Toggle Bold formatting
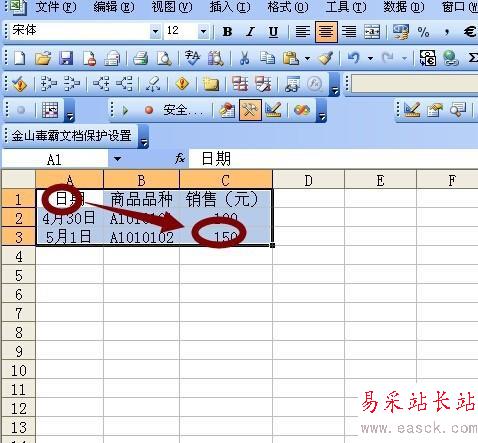 [x=227, y=32]
